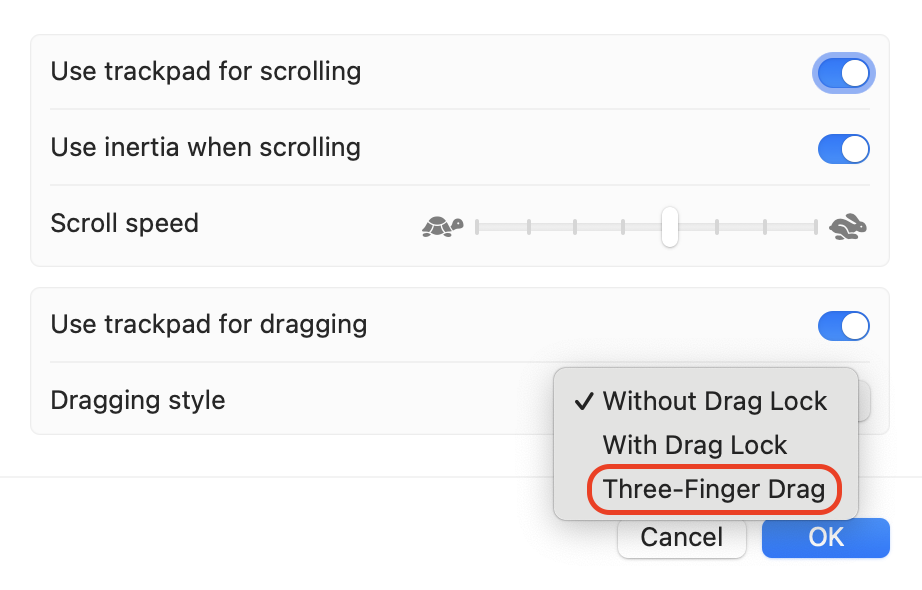The image size is (922, 590).
Task: Click the Scroll speed label text
Action: [125, 223]
